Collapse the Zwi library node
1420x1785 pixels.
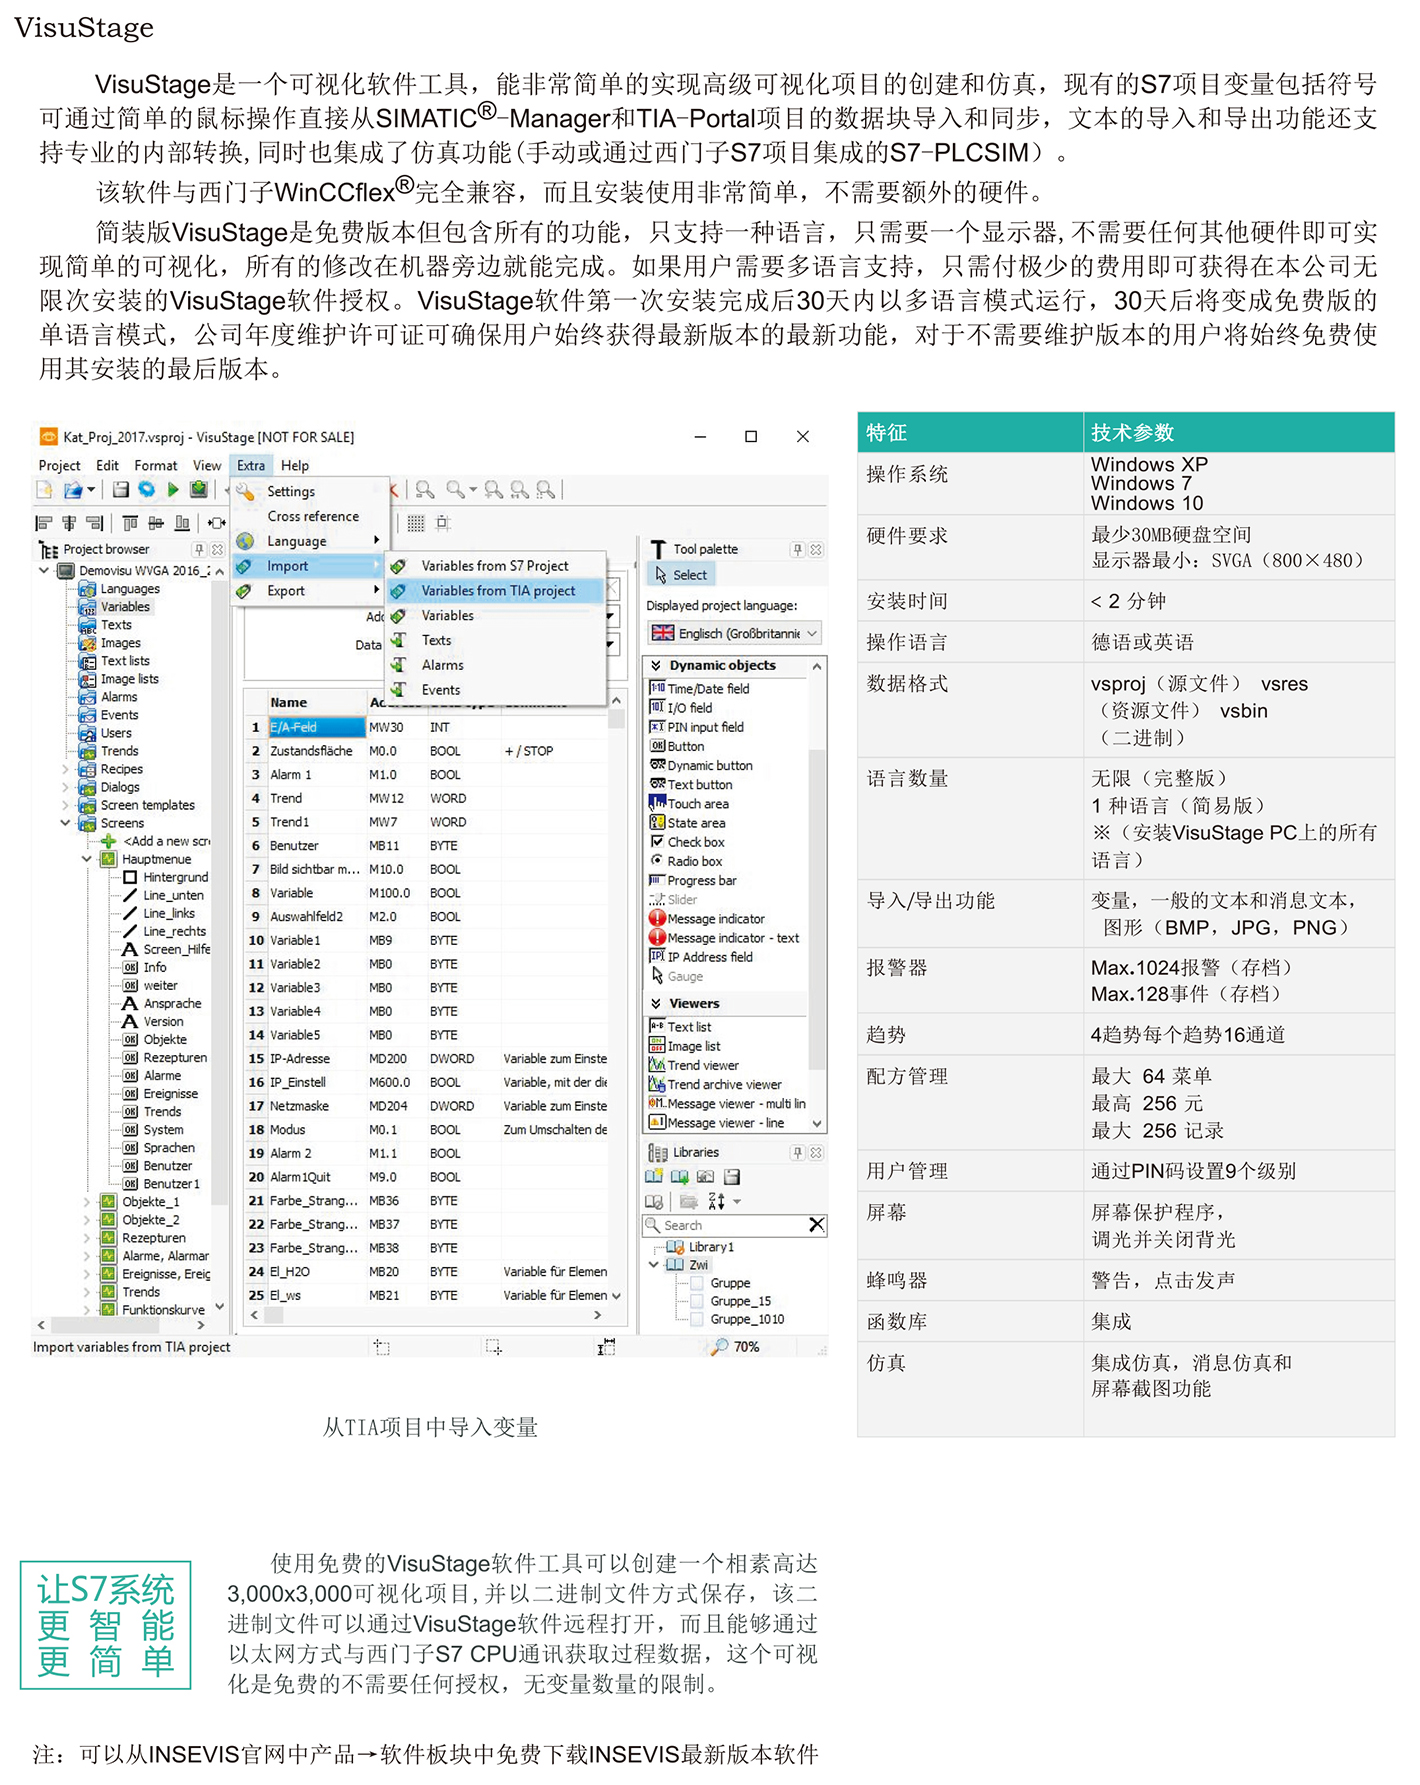(654, 1265)
